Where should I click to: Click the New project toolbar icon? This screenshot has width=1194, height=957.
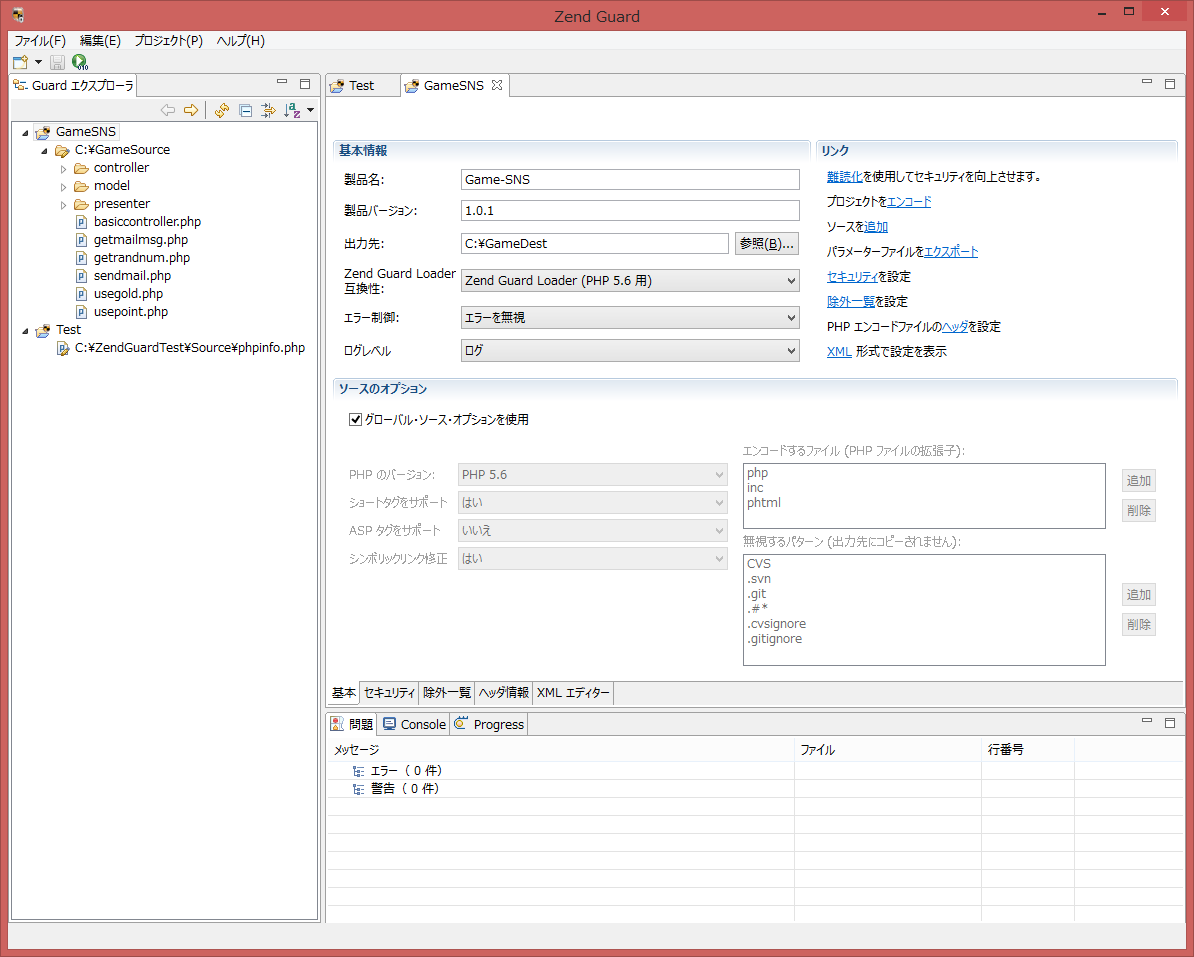pyautogui.click(x=20, y=62)
